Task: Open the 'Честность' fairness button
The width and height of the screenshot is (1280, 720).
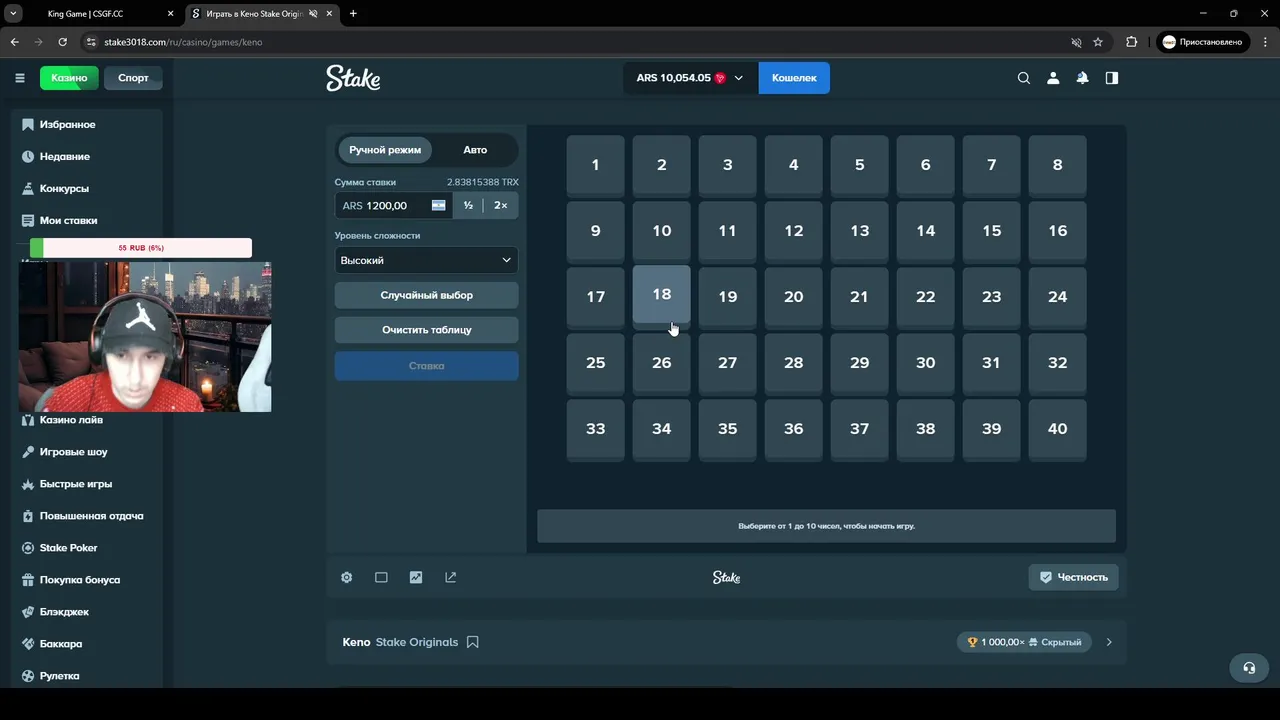Action: pos(1073,577)
